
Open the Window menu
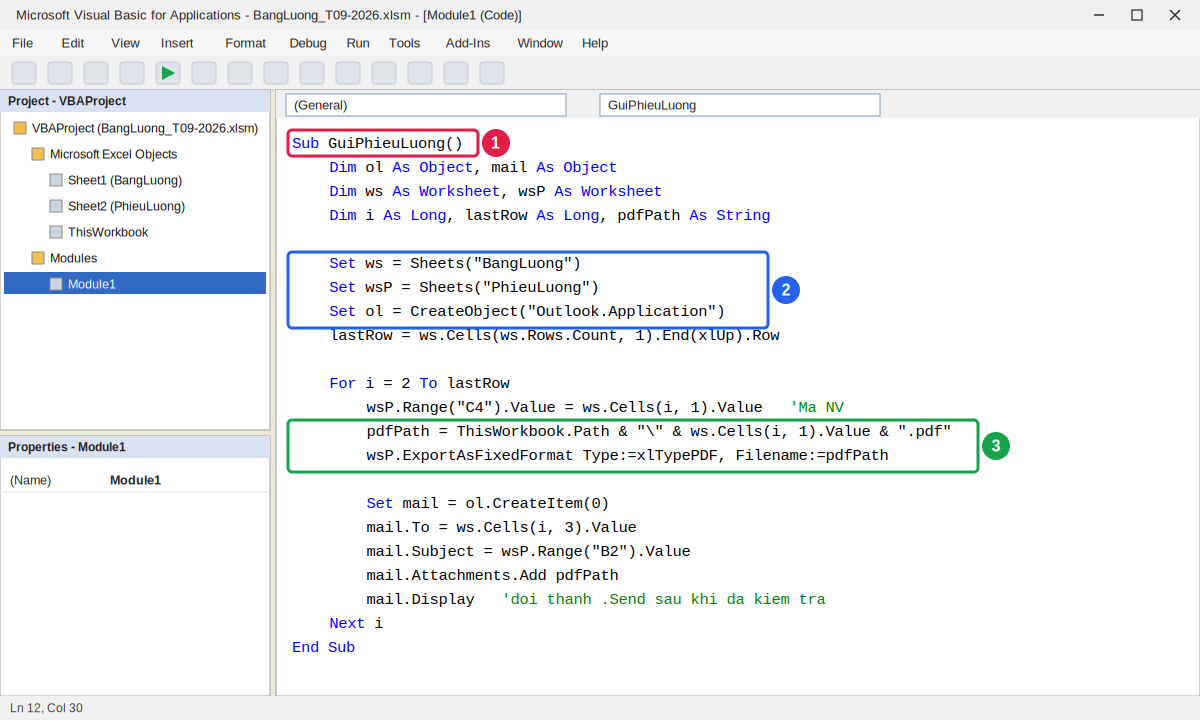point(540,43)
